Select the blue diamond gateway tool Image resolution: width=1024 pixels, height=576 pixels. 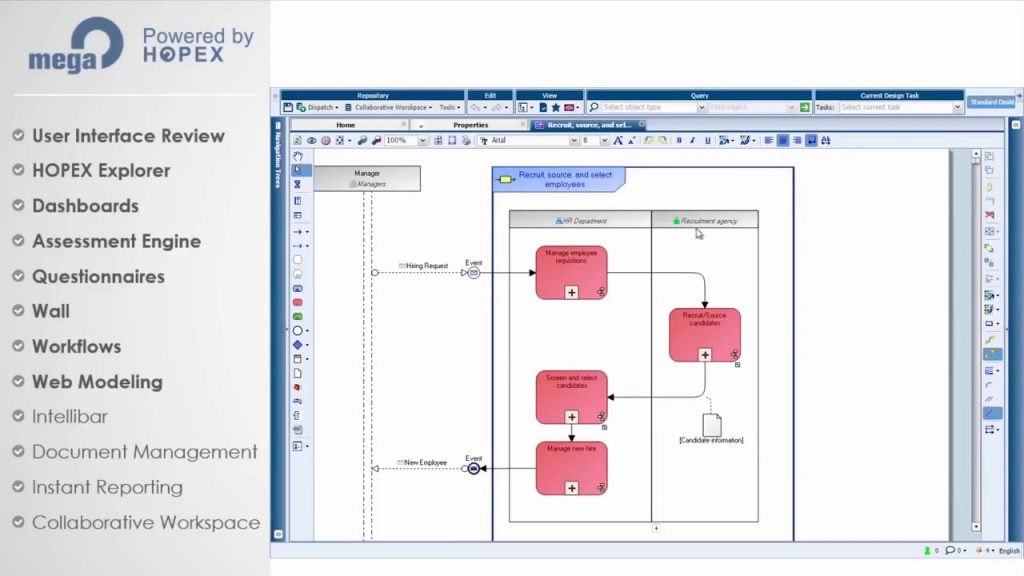click(298, 345)
